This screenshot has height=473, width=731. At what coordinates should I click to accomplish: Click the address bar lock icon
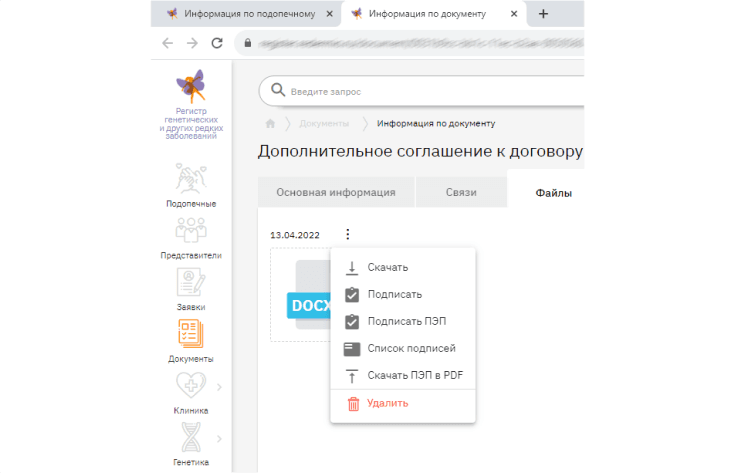[x=248, y=43]
